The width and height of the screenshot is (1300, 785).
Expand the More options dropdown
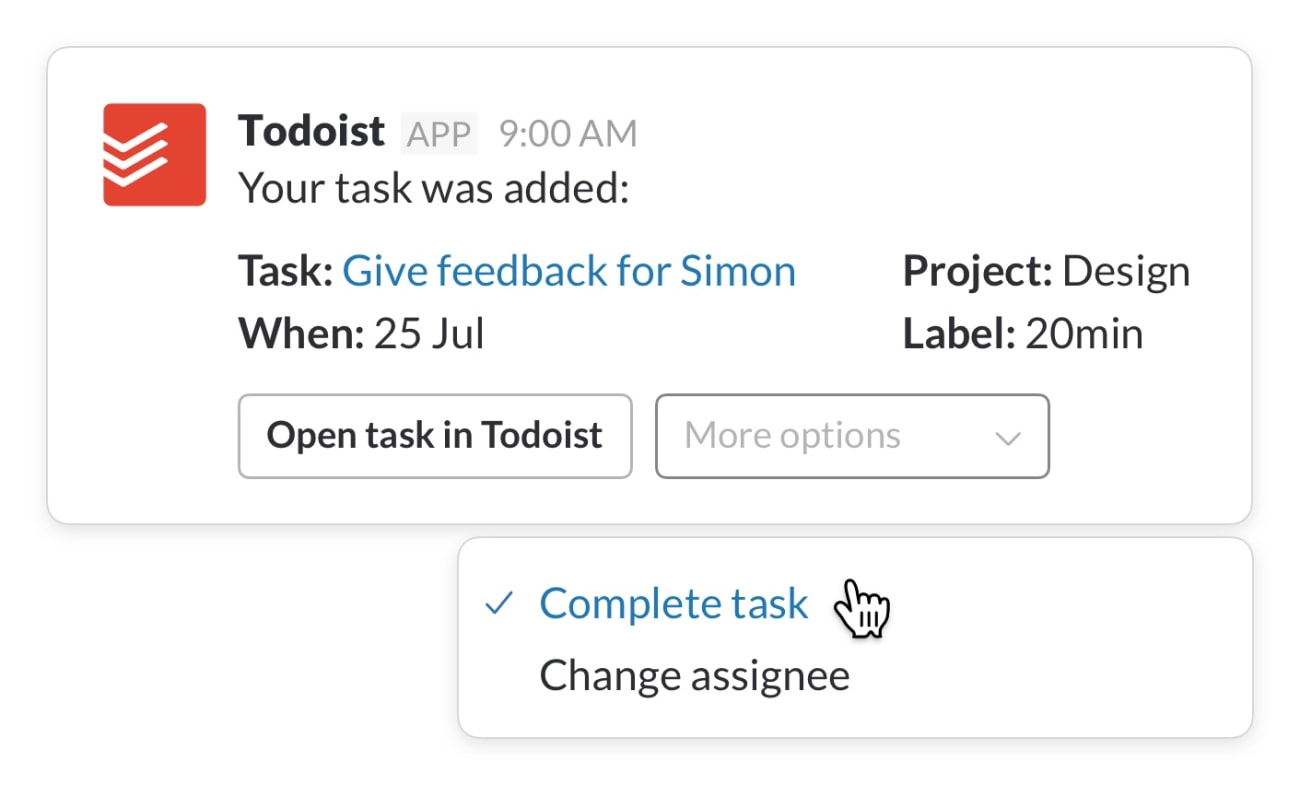[851, 437]
